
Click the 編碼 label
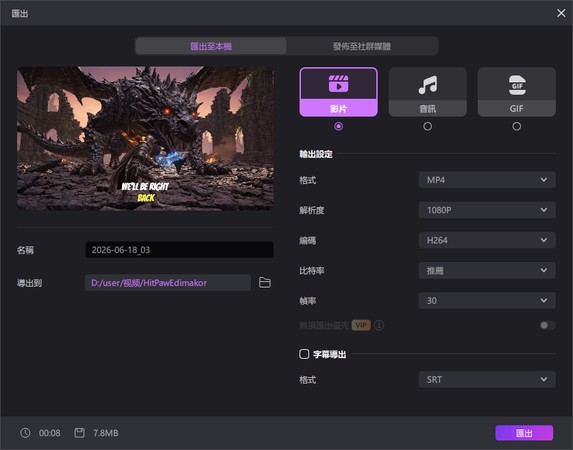[x=308, y=241]
